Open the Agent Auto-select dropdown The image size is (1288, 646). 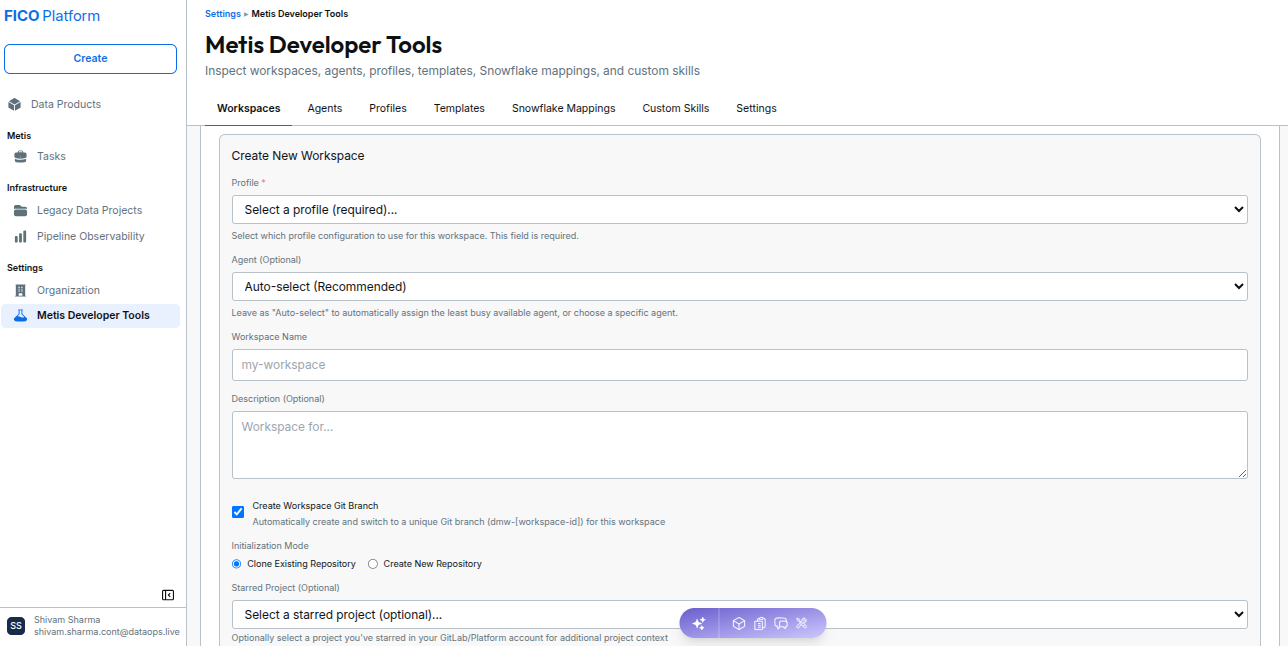tap(740, 287)
